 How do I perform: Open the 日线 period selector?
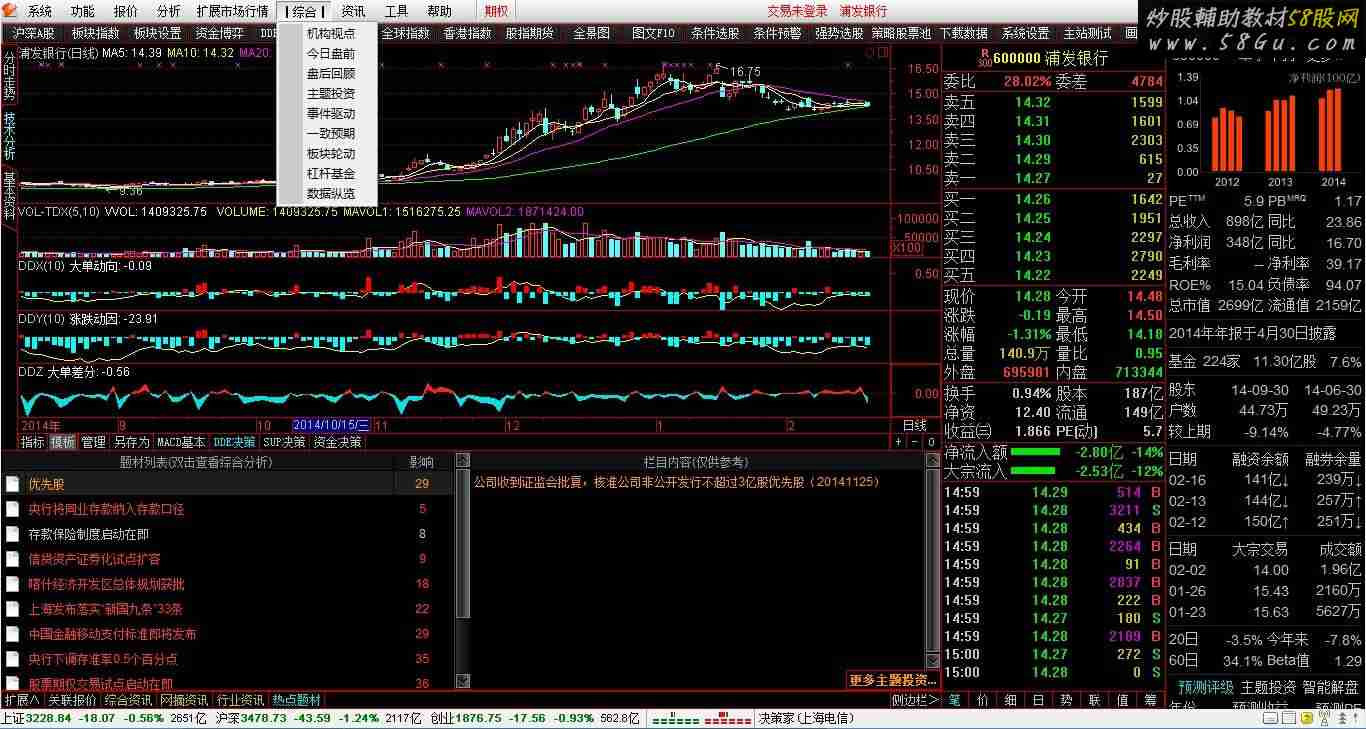(915, 425)
